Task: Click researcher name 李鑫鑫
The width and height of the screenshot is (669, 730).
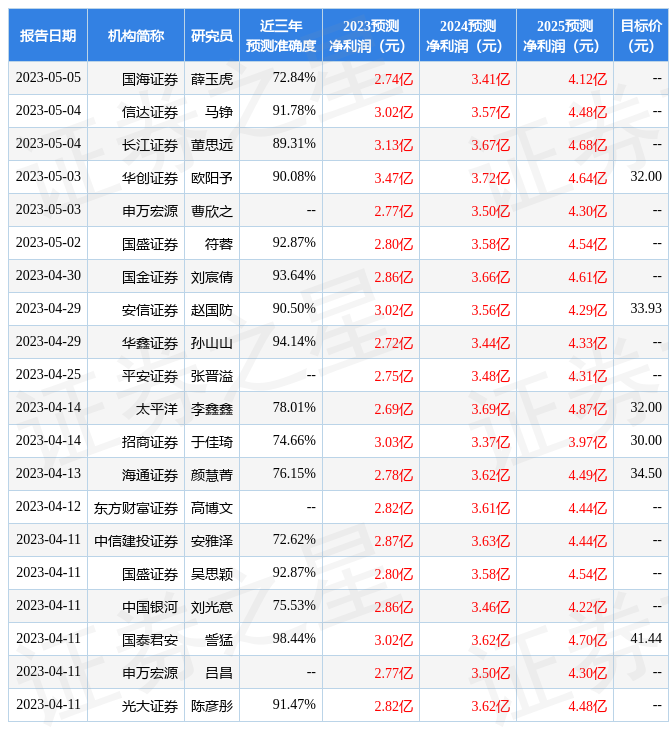Action: point(212,409)
